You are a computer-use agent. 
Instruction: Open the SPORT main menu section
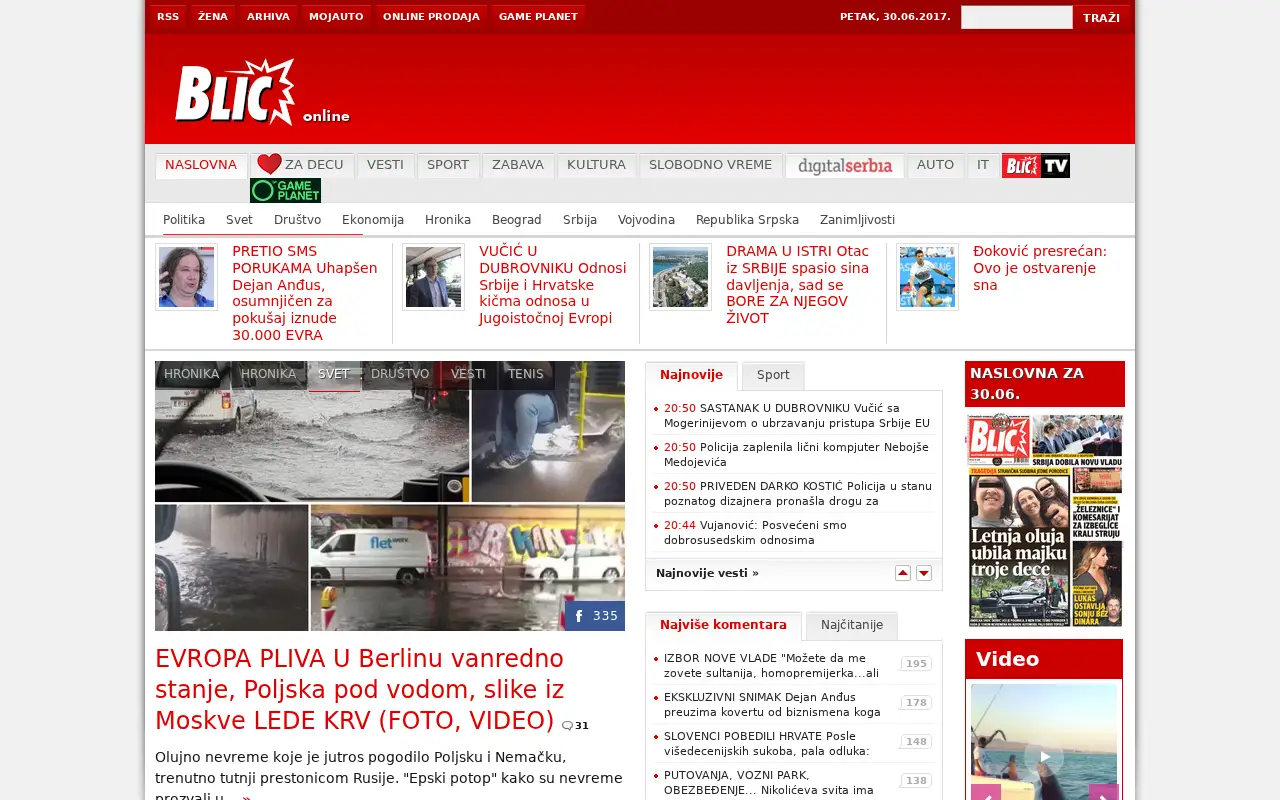pyautogui.click(x=448, y=165)
